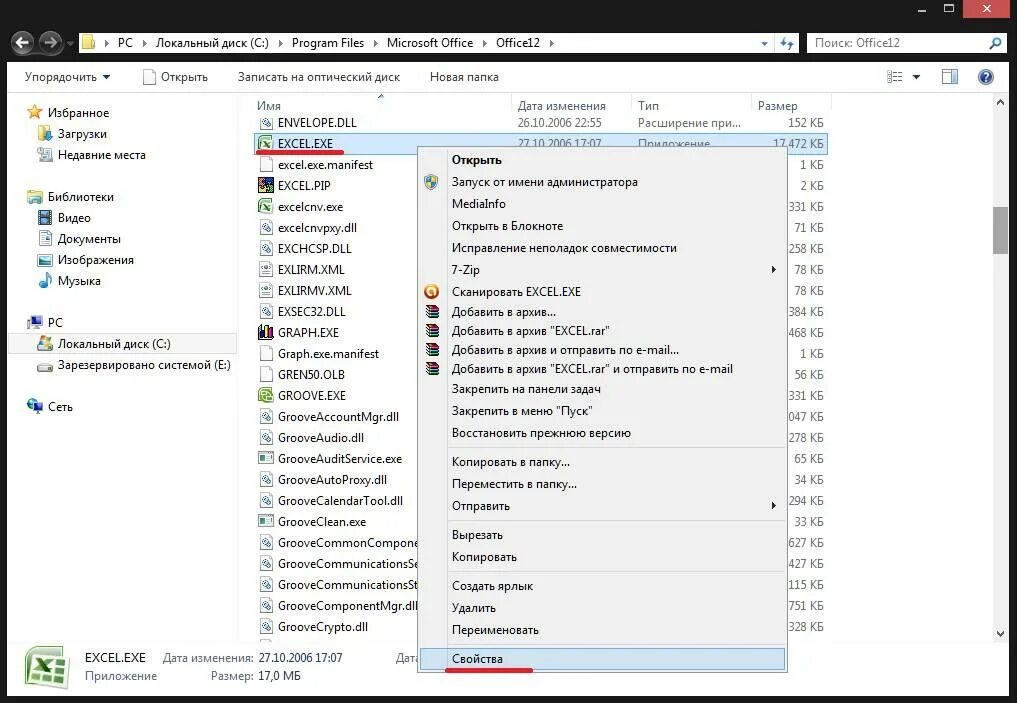1017x703 pixels.
Task: Click the Библиотеки icon
Action: pyautogui.click(x=35, y=197)
